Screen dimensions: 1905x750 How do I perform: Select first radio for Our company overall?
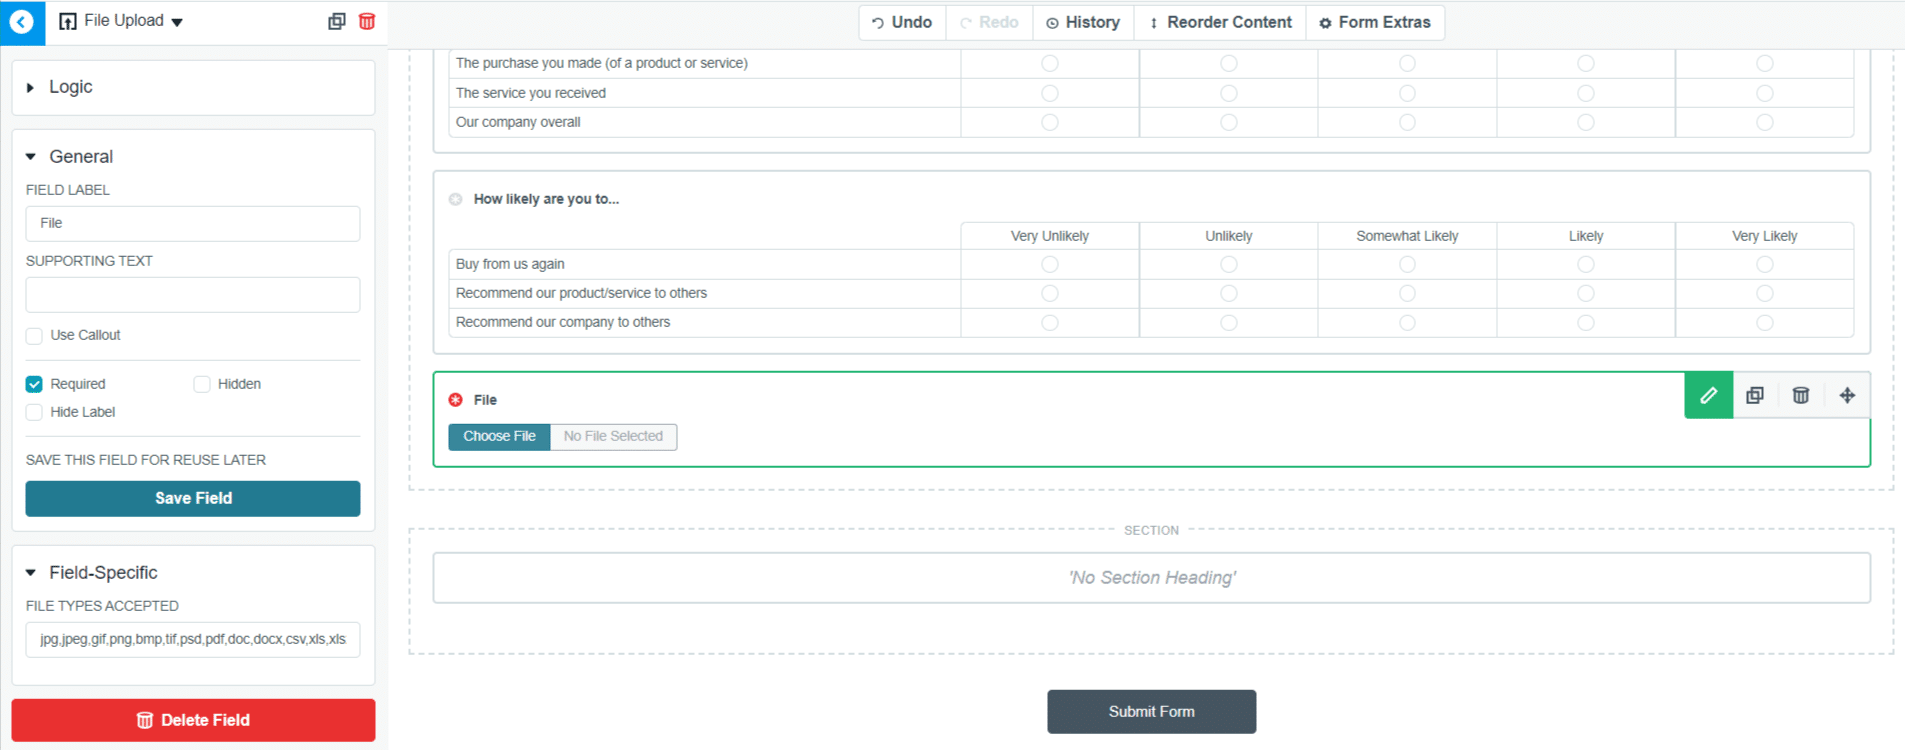pyautogui.click(x=1050, y=122)
